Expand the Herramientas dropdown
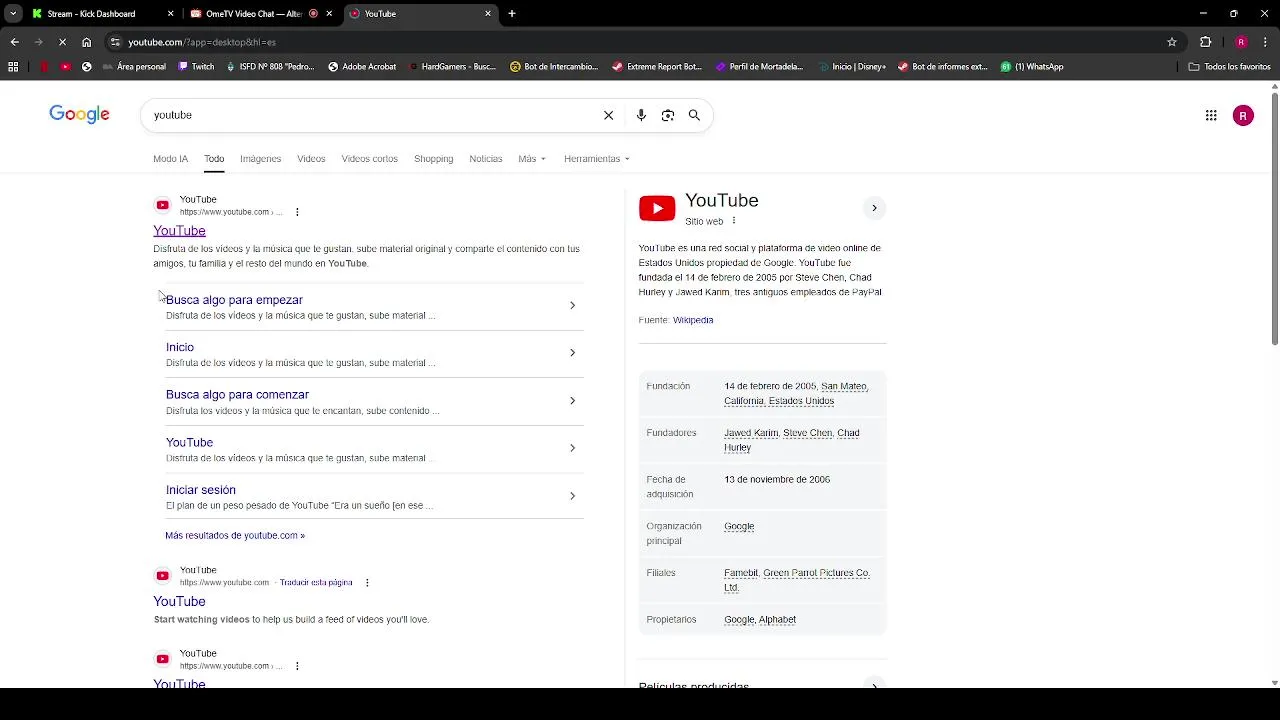Viewport: 1280px width, 720px height. click(597, 159)
